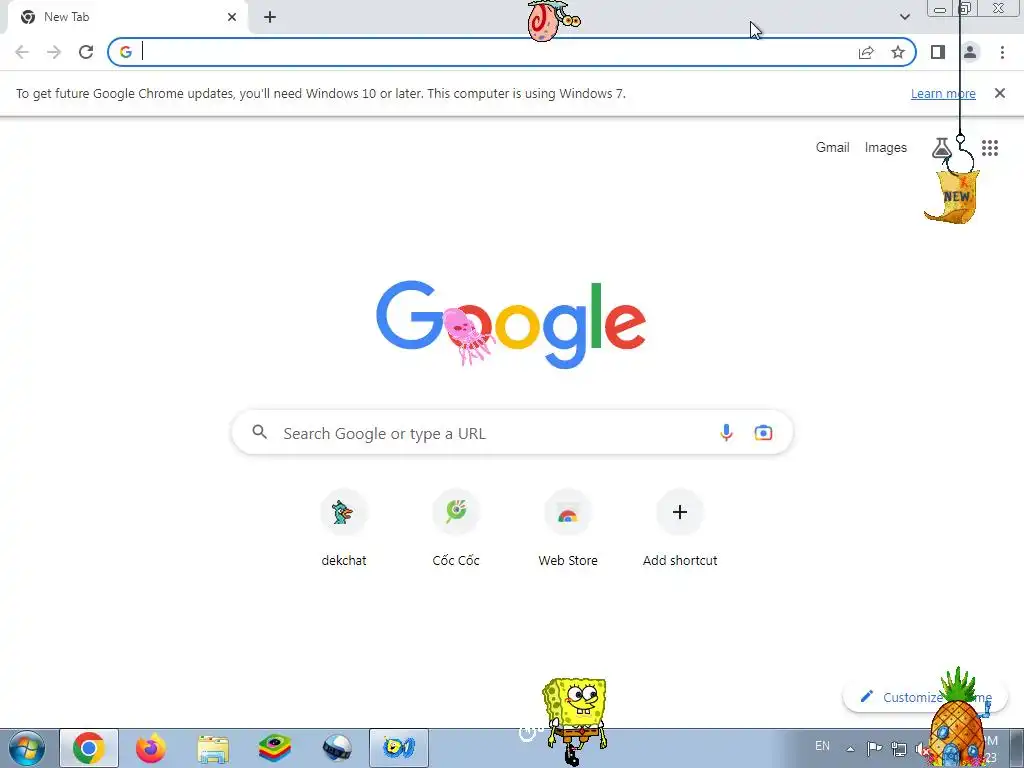Image resolution: width=1024 pixels, height=768 pixels.
Task: Open the Gmail link
Action: (x=832, y=148)
